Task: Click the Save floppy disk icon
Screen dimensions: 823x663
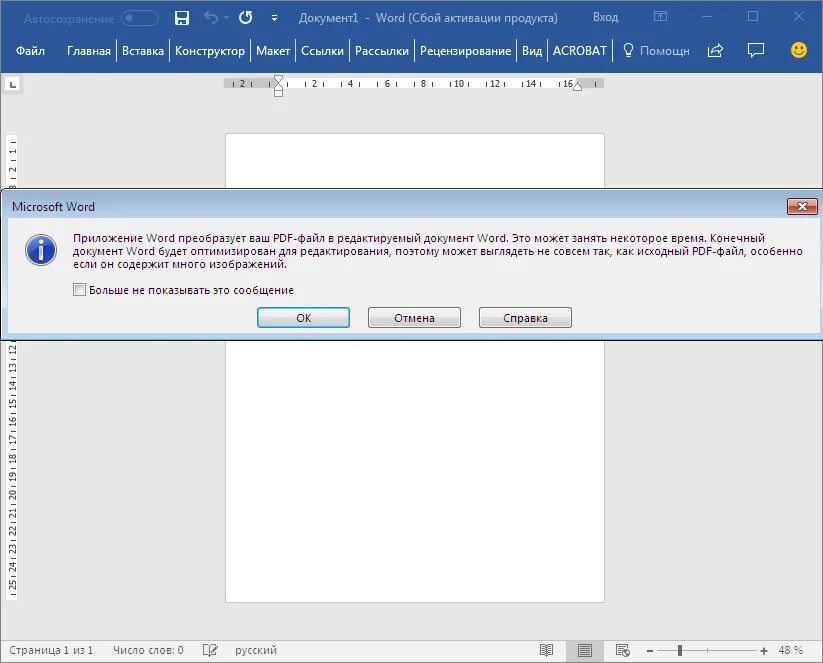Action: (182, 18)
